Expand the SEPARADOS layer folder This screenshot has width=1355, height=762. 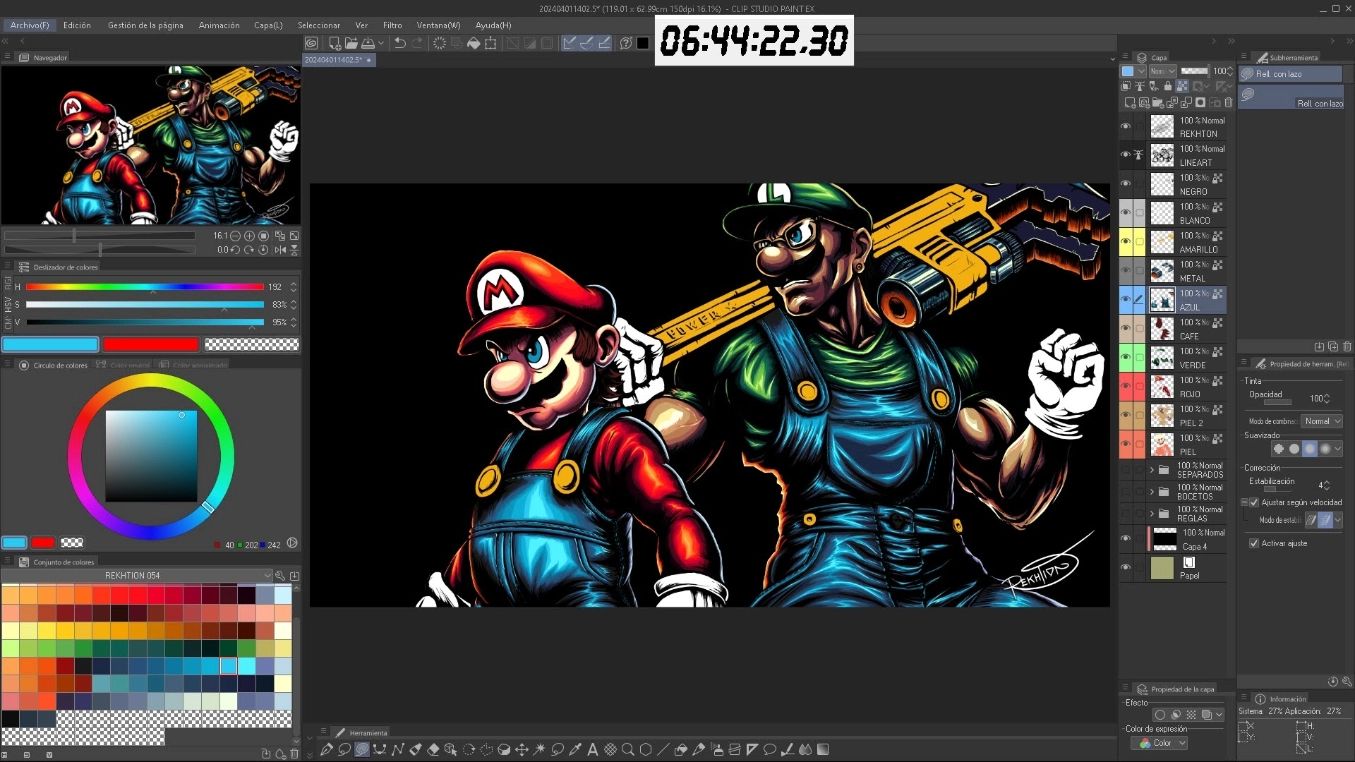coord(1152,469)
